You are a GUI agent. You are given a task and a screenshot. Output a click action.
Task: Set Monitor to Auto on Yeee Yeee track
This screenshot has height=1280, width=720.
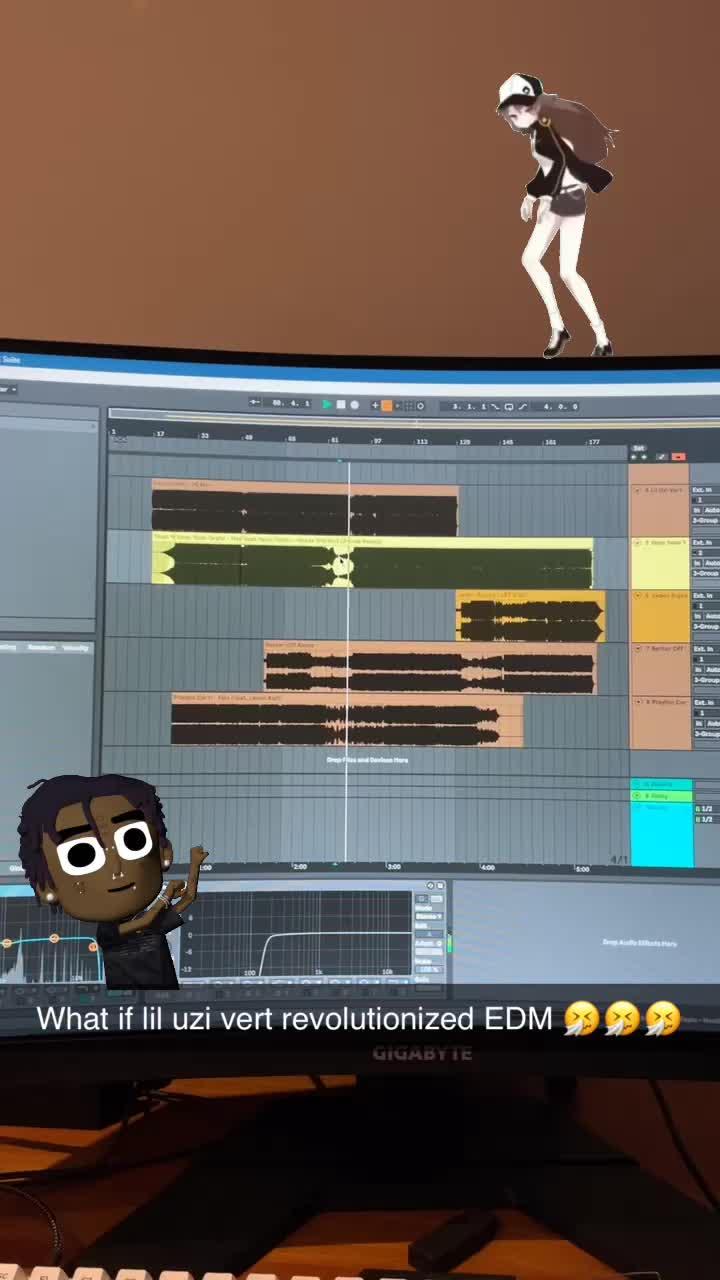[x=712, y=563]
